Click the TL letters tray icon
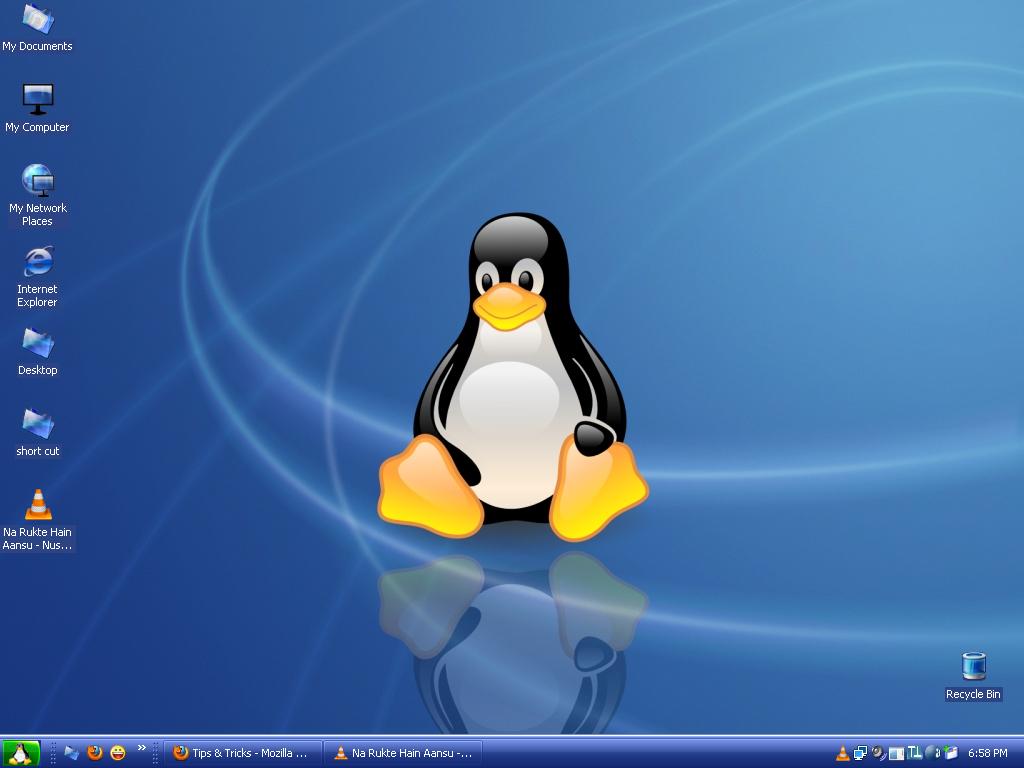 [914, 753]
